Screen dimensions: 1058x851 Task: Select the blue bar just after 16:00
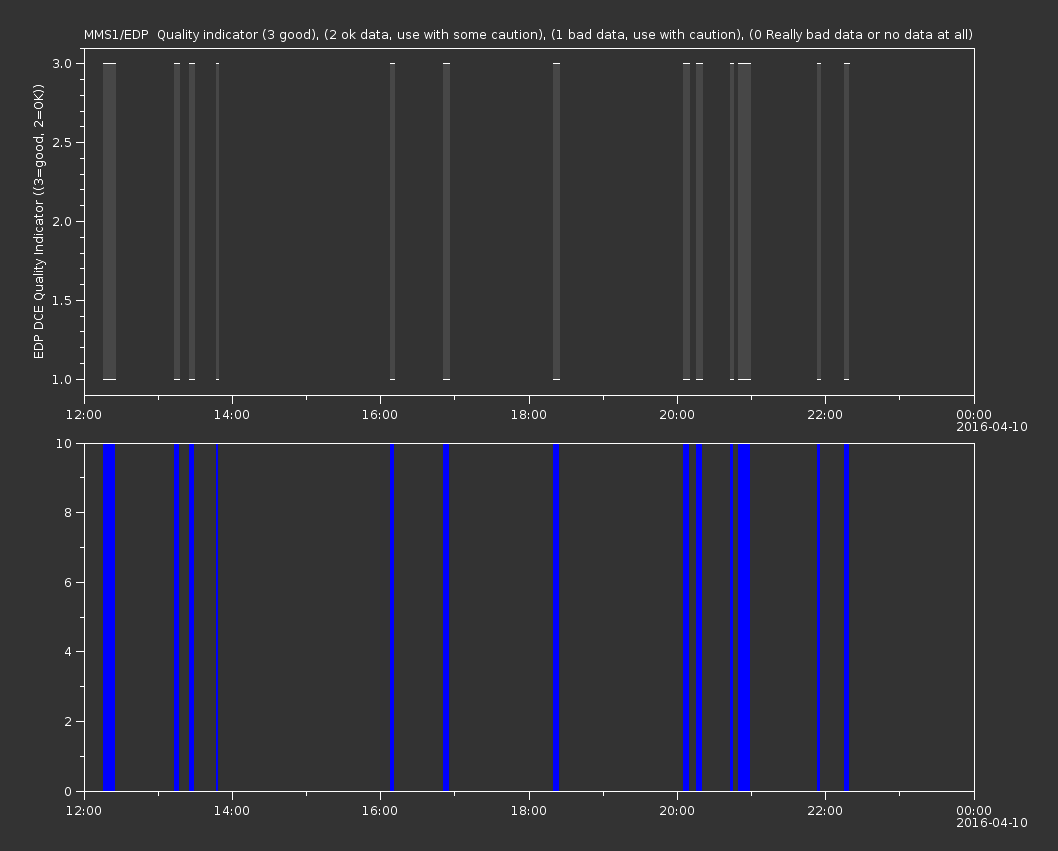click(392, 617)
